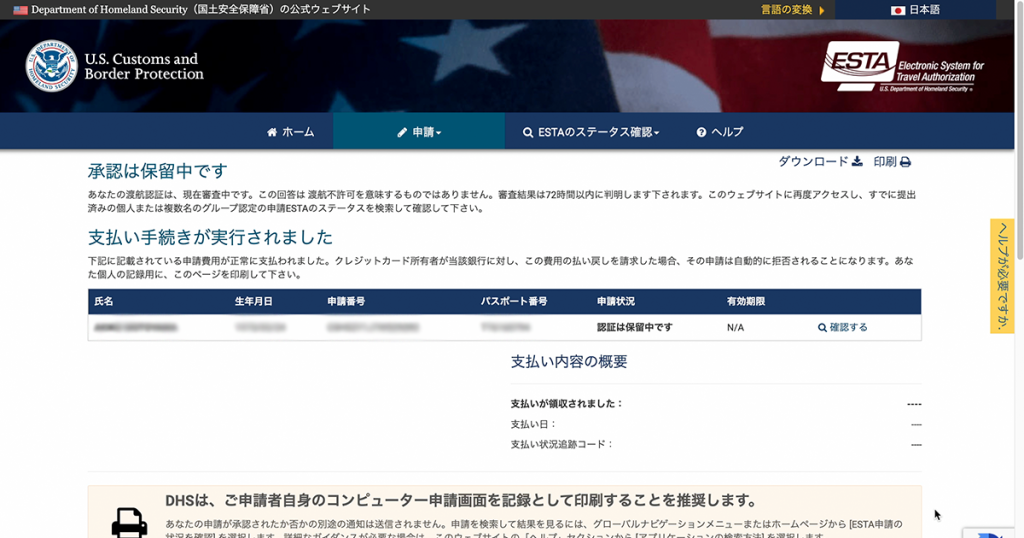Open the 日本語 language selector
The height and width of the screenshot is (538, 1024).
coord(915,10)
